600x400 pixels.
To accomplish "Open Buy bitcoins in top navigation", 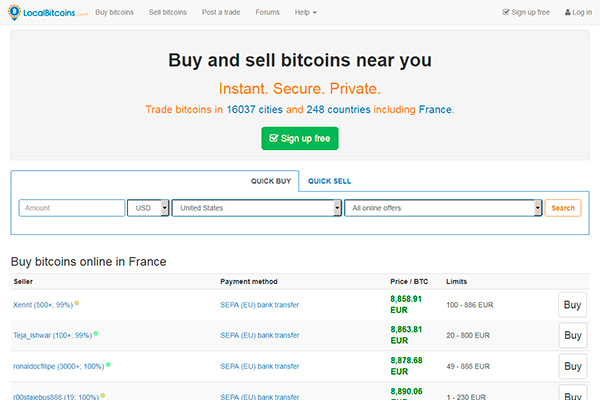I will (x=114, y=12).
